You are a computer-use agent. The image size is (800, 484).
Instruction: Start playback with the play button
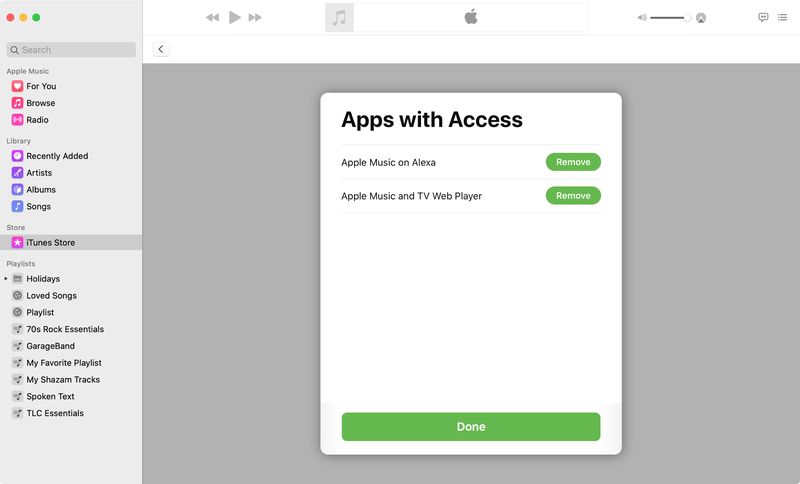[234, 17]
